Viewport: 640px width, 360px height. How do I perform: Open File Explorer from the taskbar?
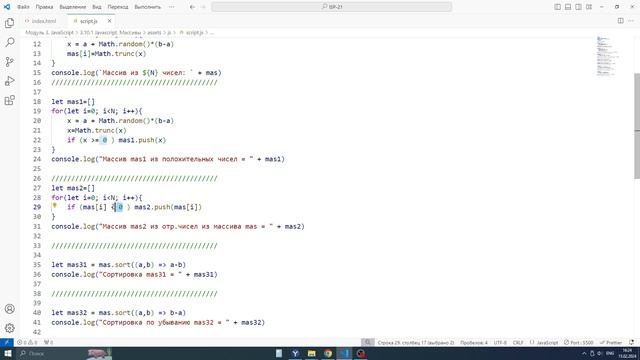pos(311,353)
